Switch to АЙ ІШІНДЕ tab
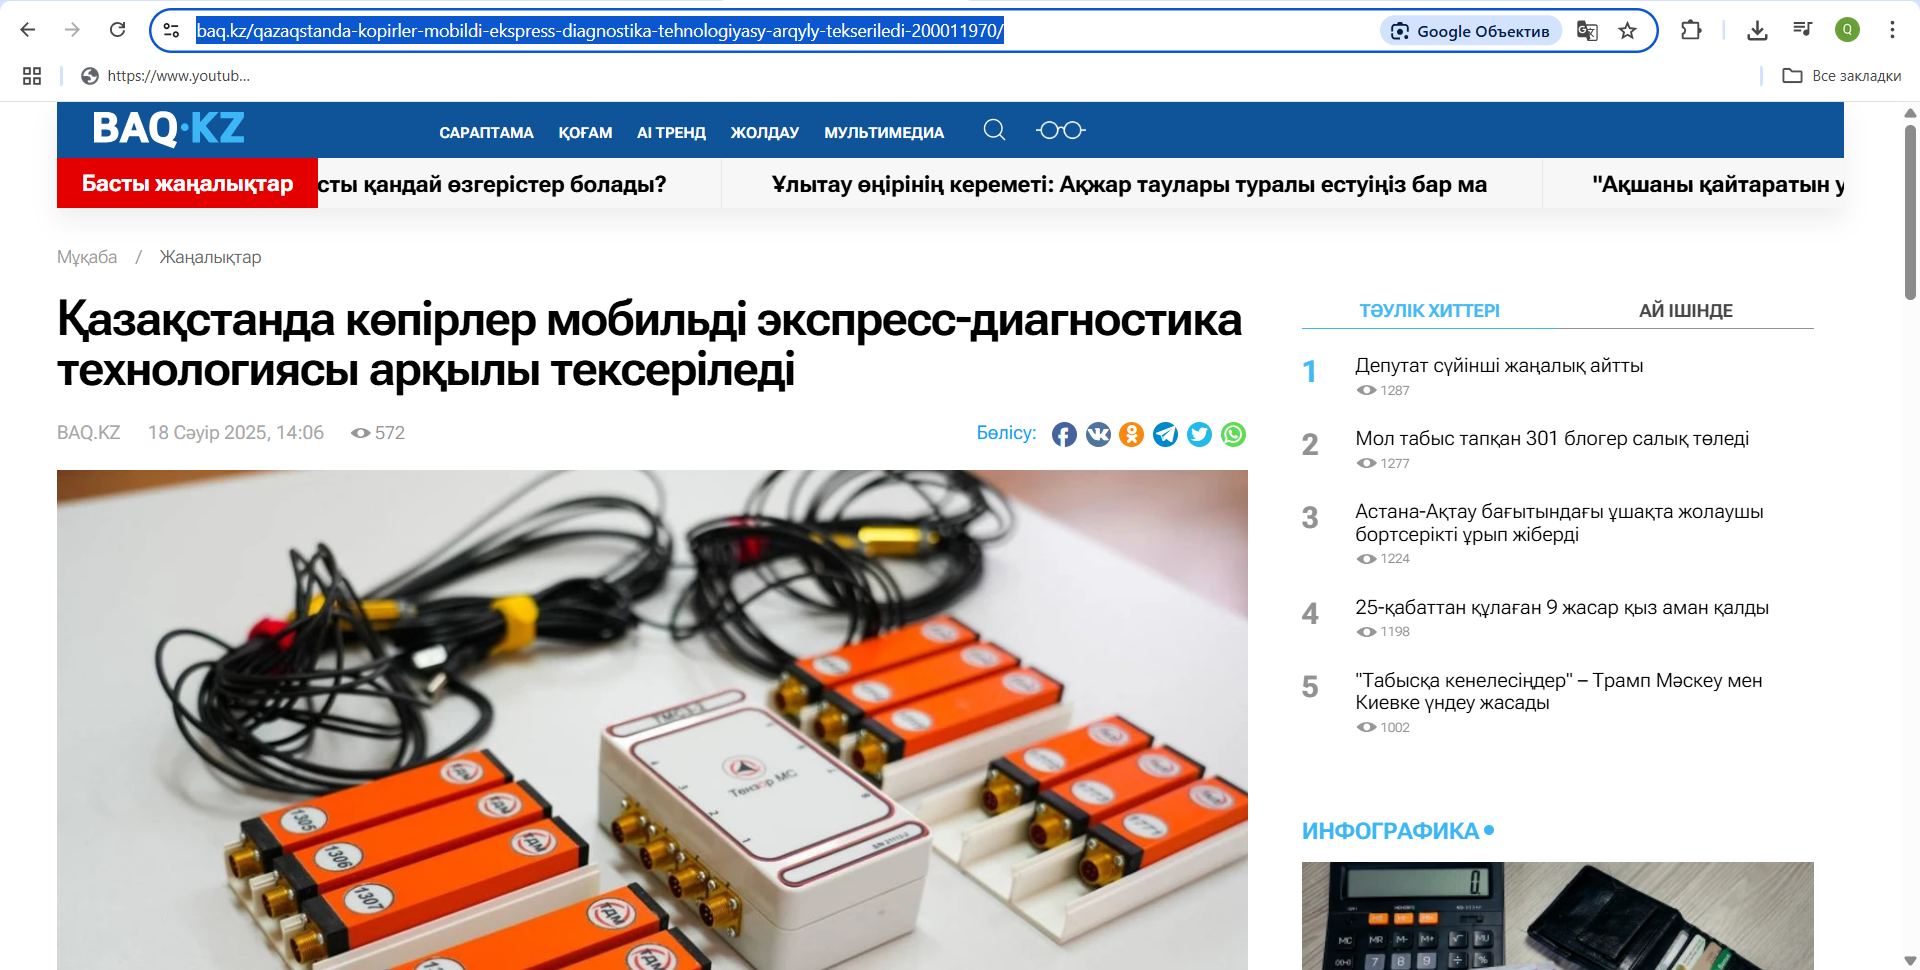The height and width of the screenshot is (970, 1920). pyautogui.click(x=1685, y=311)
